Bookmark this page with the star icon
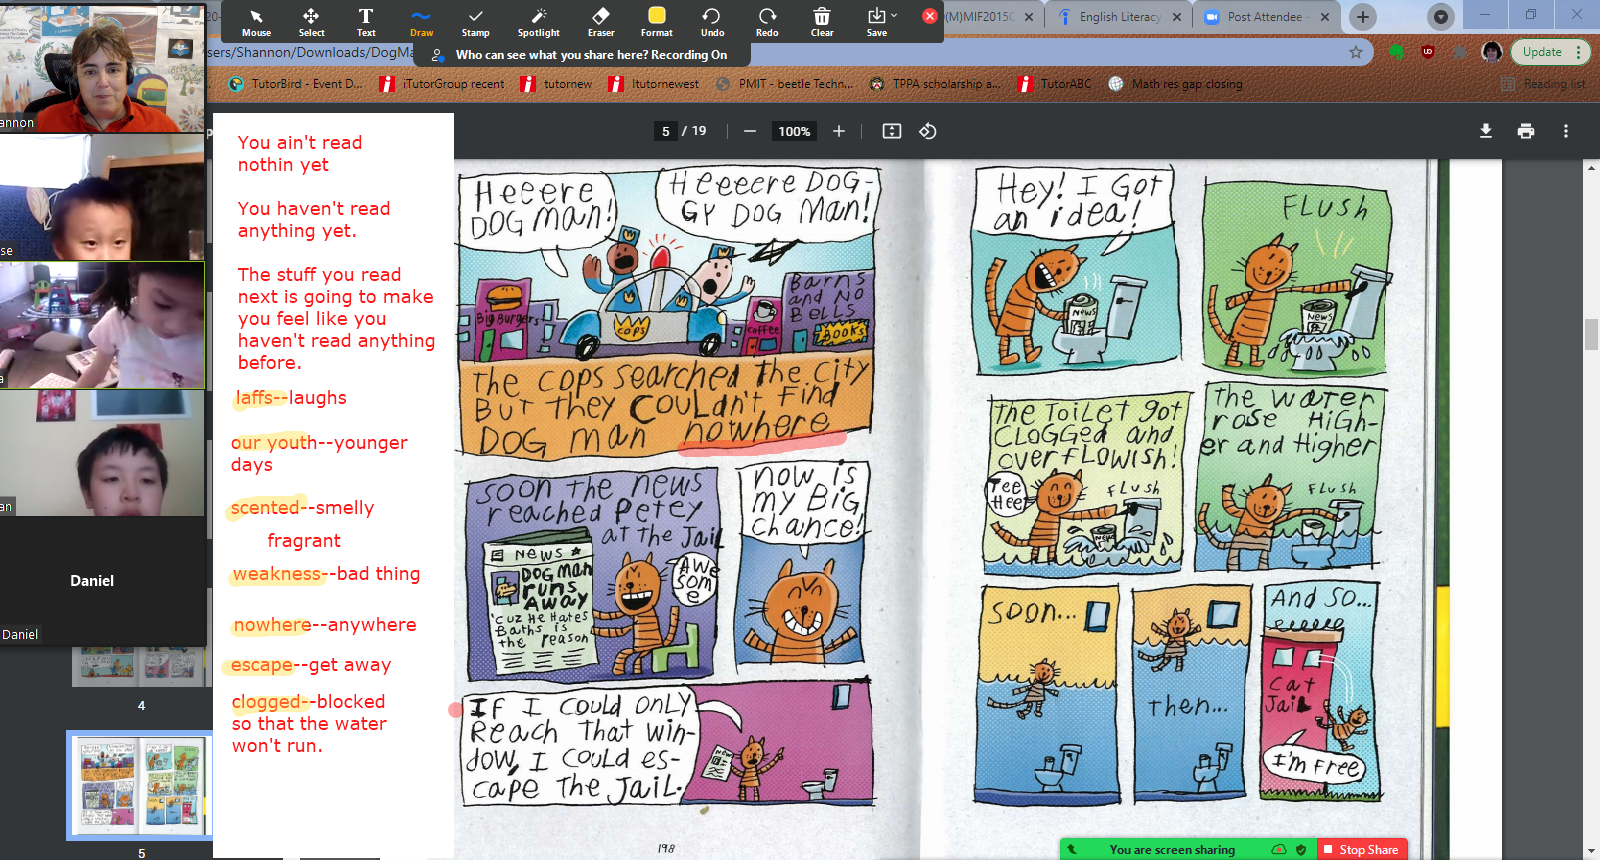The width and height of the screenshot is (1600, 860). tap(1356, 52)
